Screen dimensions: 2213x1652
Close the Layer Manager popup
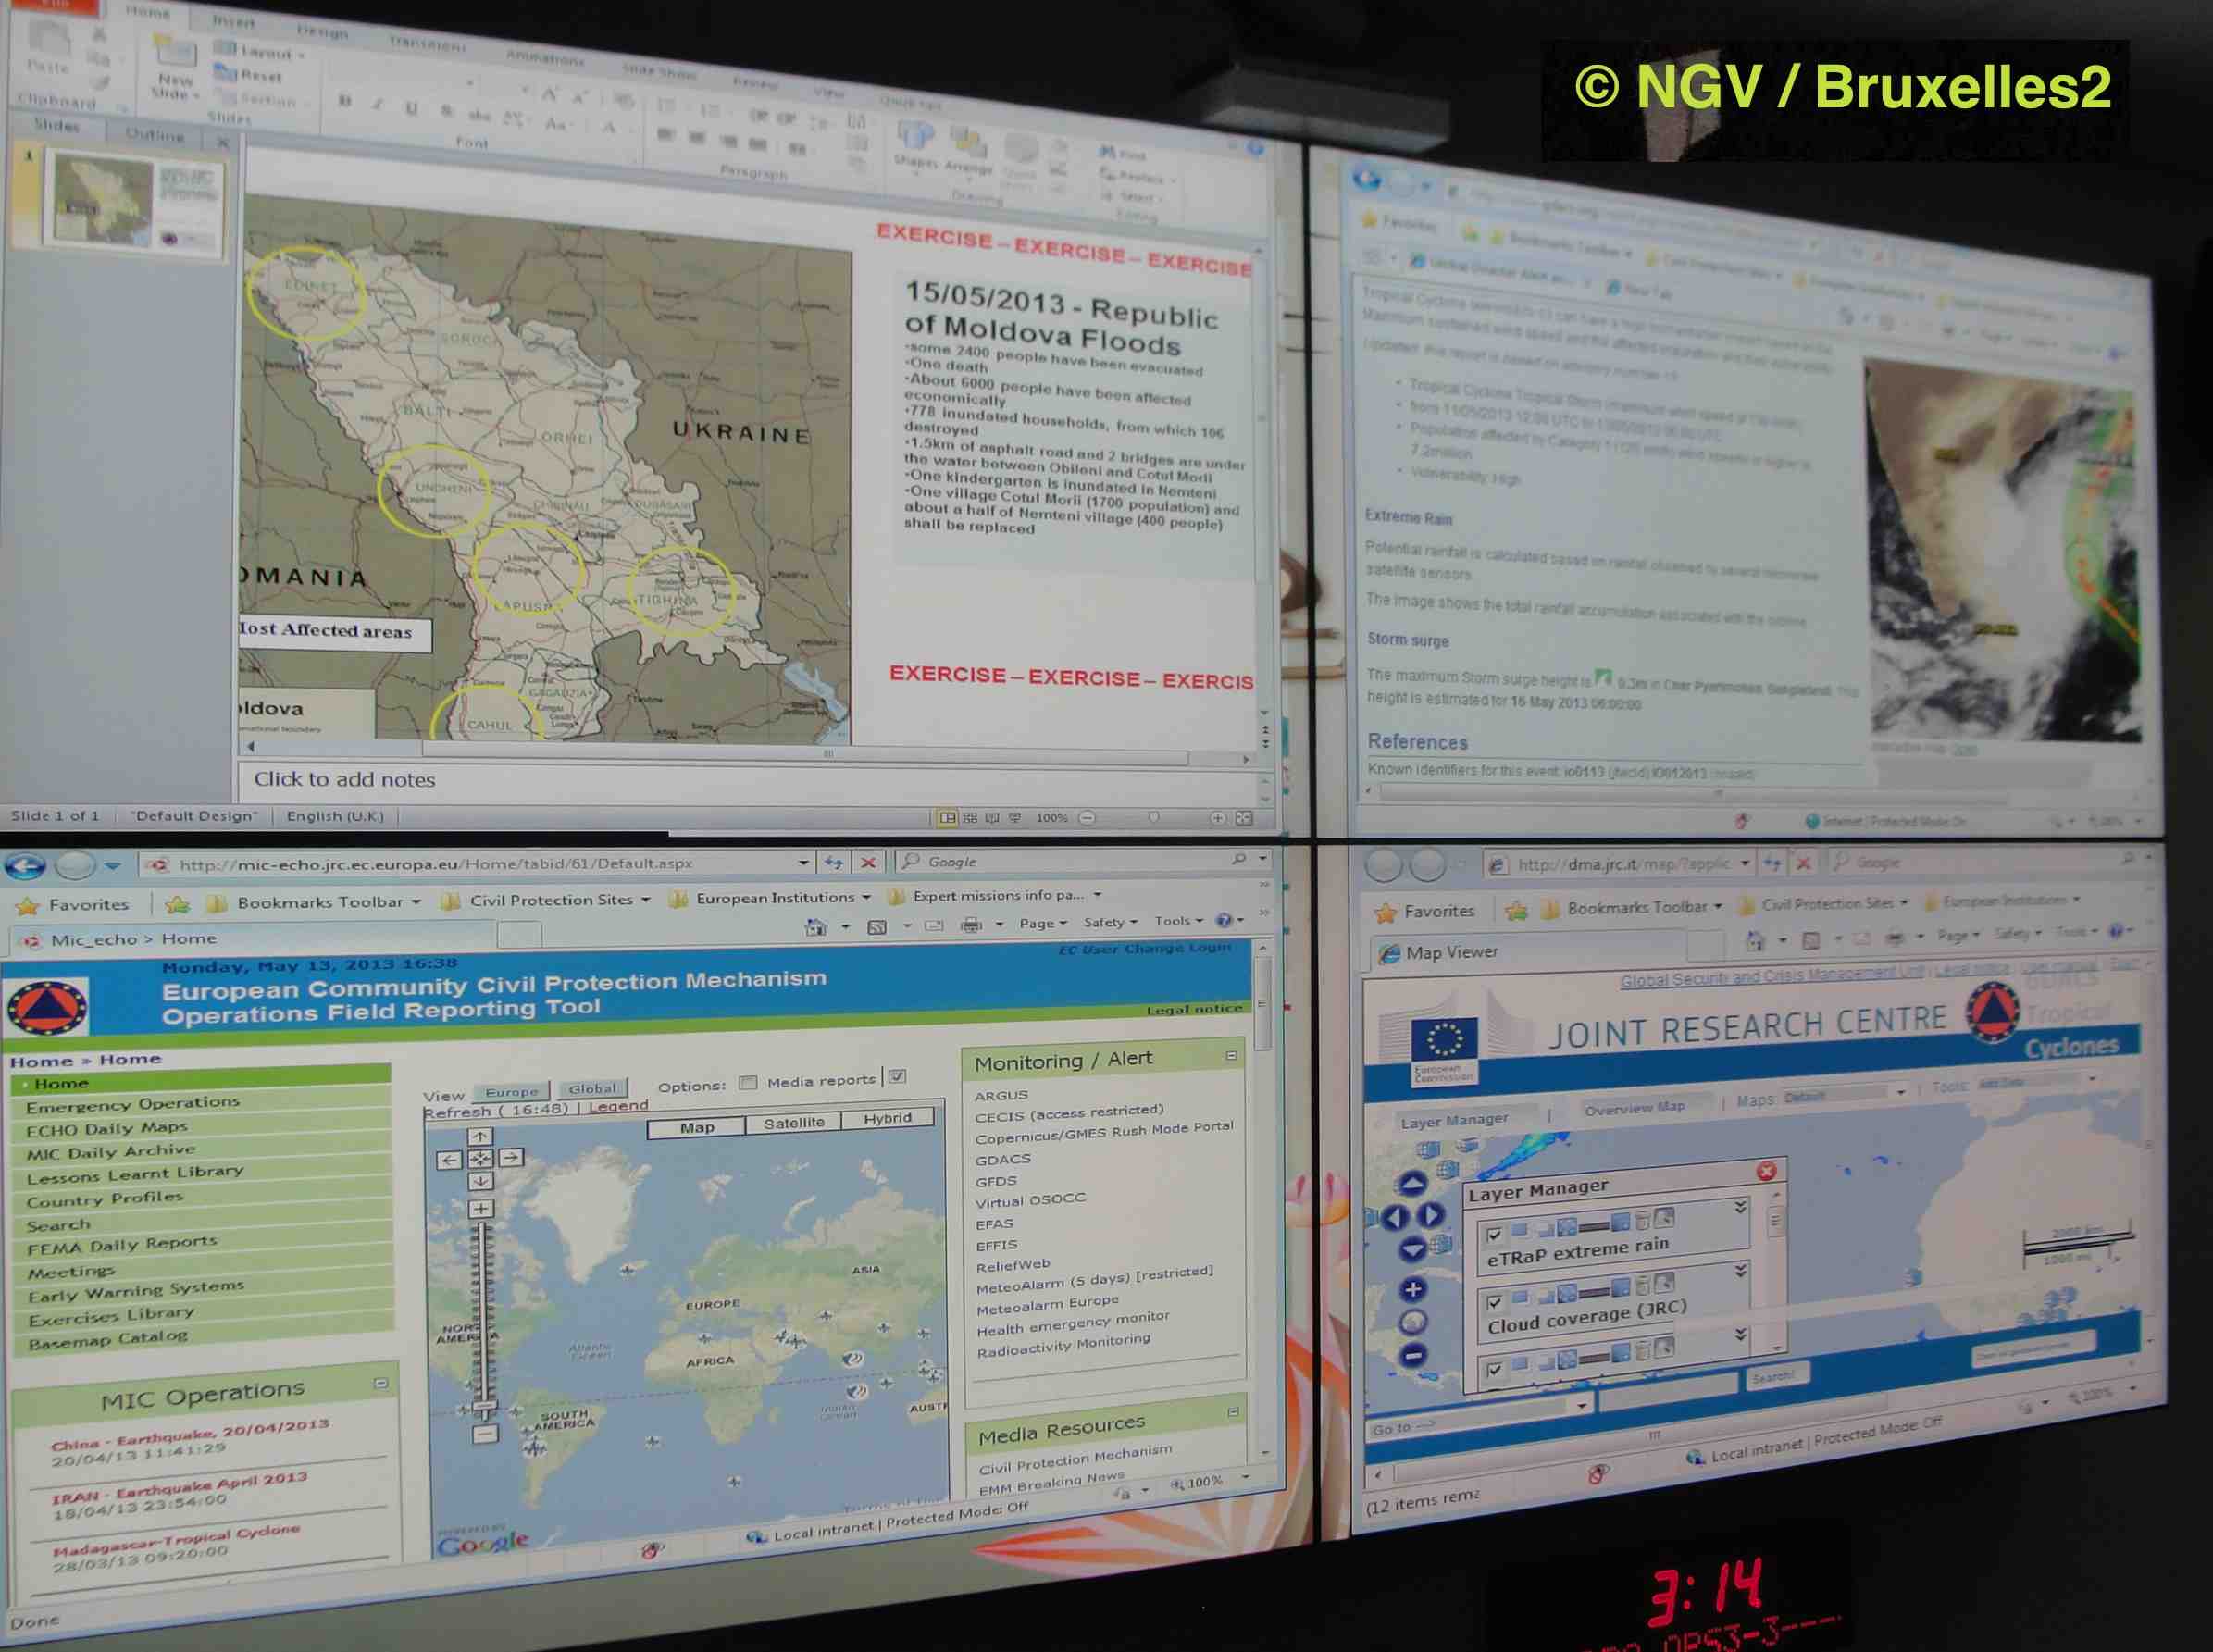[1766, 1171]
